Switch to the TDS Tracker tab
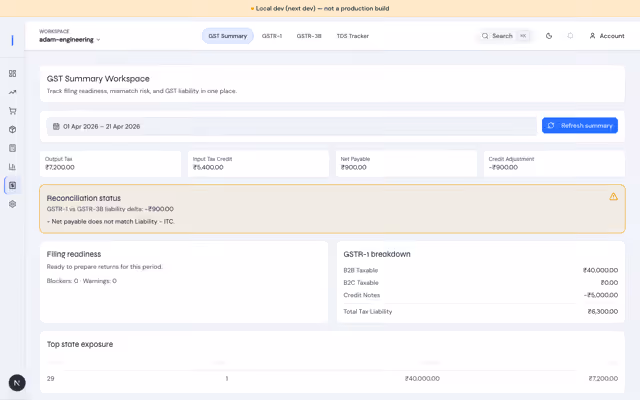640x400 pixels. point(353,36)
